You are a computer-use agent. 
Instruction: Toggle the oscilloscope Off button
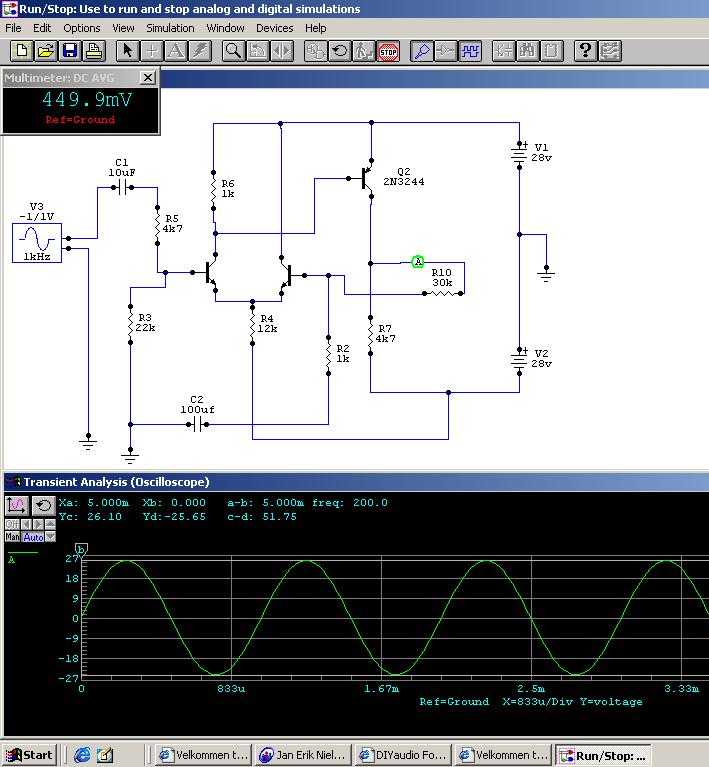pos(12,524)
